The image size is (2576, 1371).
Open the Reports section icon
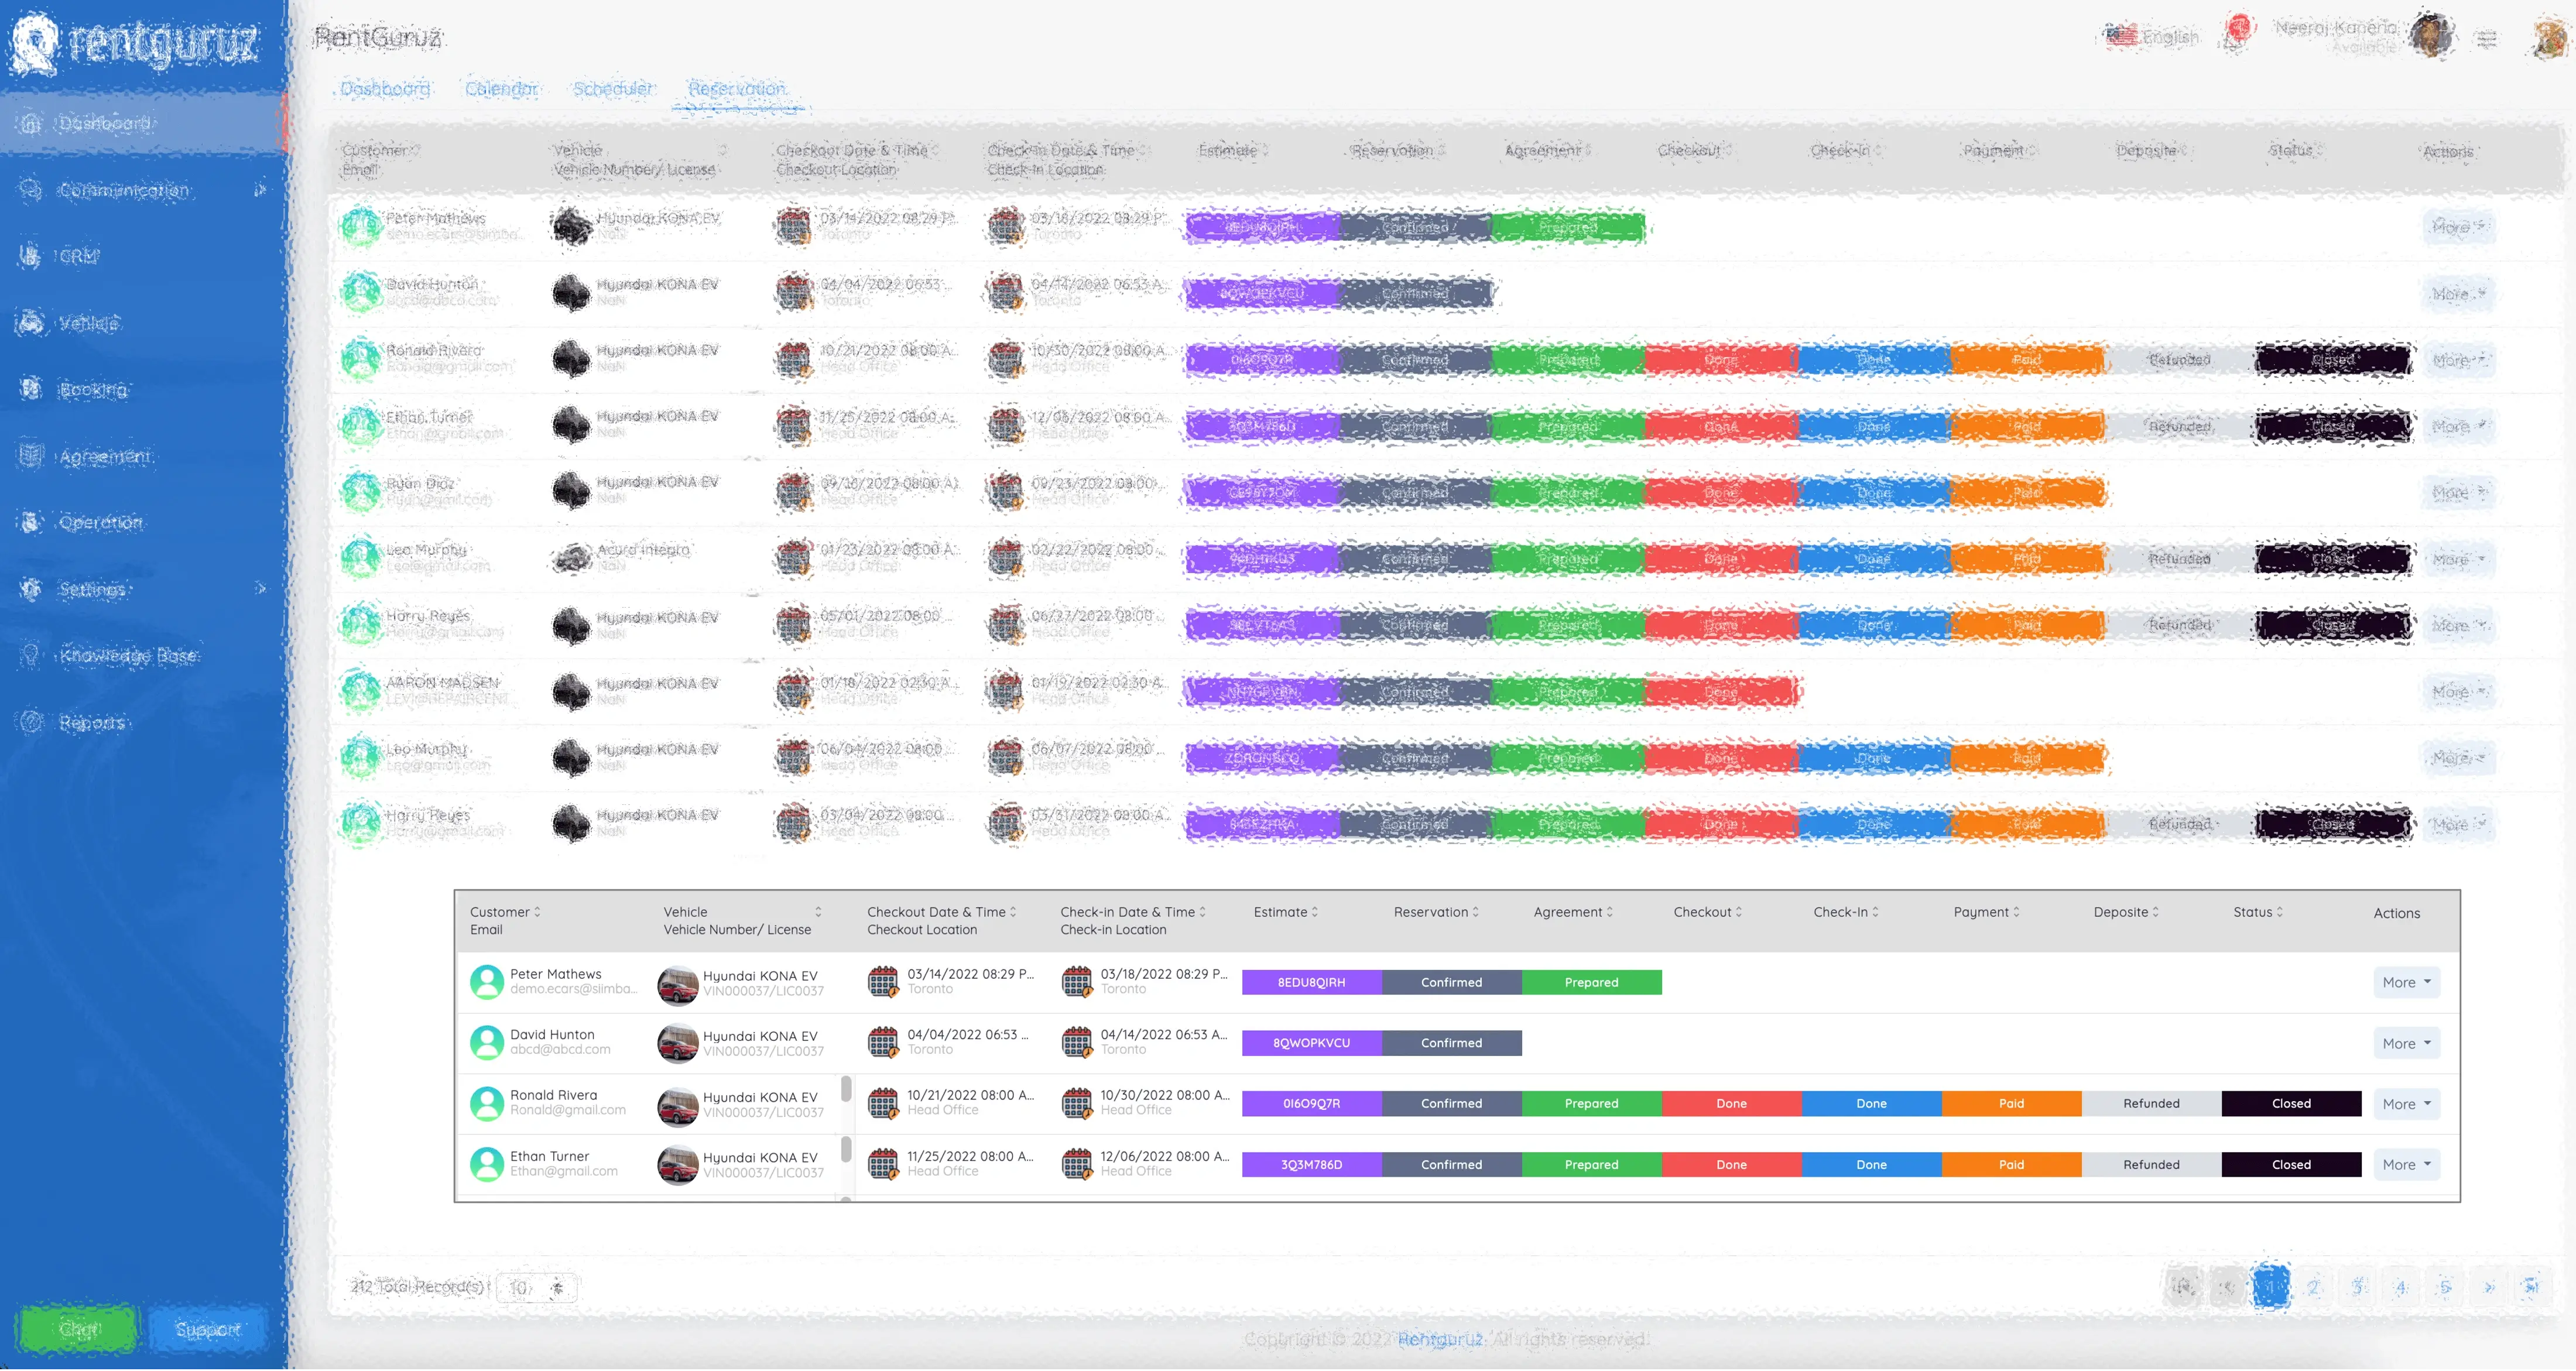(31, 722)
